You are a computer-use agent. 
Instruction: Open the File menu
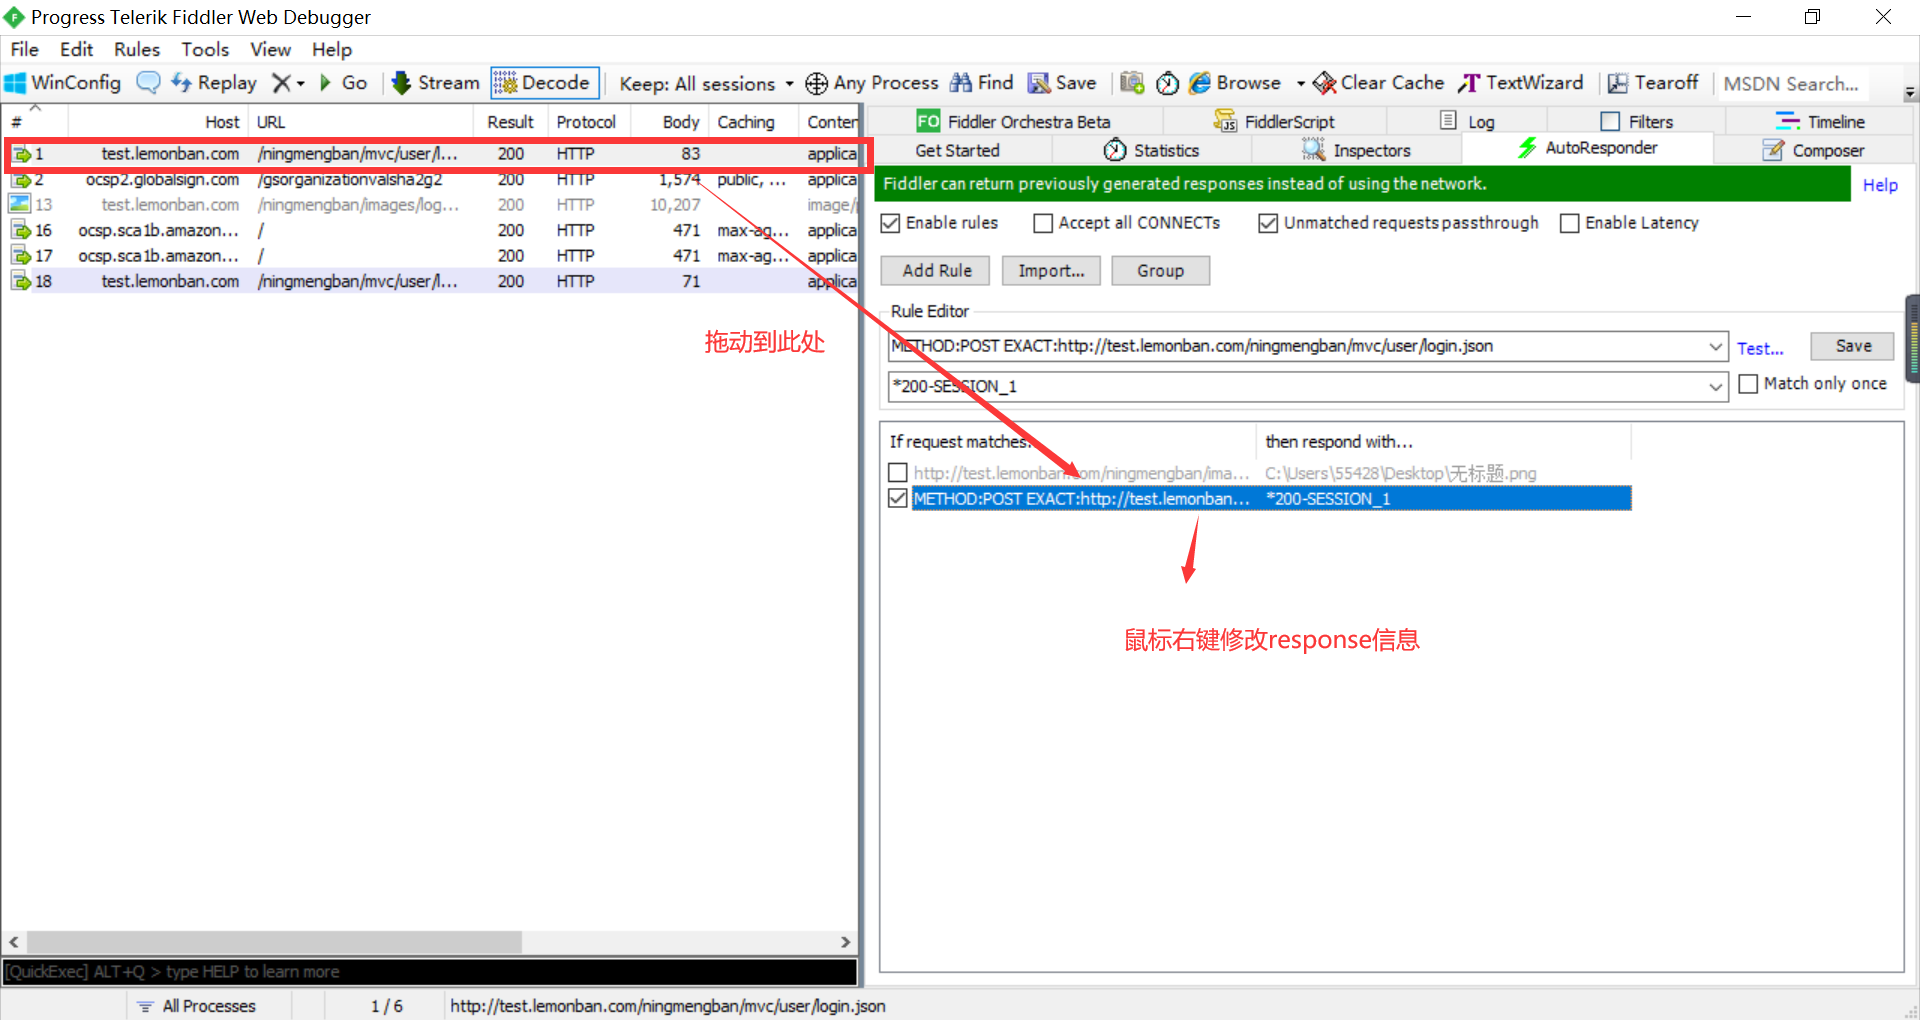coord(25,49)
